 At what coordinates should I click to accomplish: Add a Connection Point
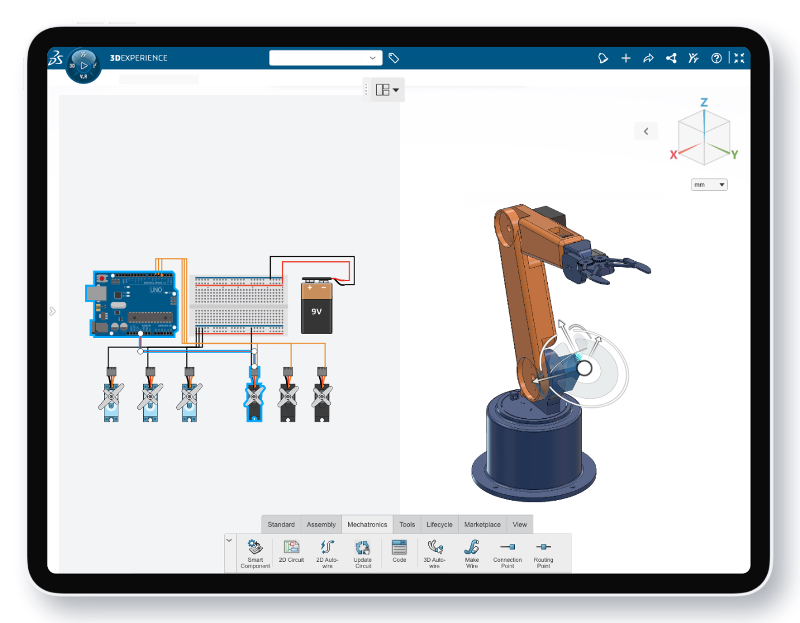[x=507, y=553]
